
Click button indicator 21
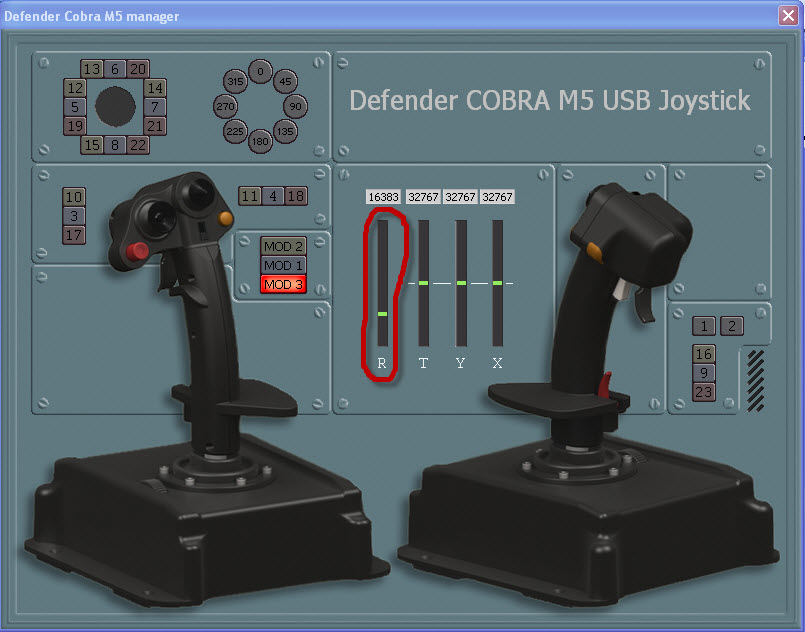(x=155, y=126)
